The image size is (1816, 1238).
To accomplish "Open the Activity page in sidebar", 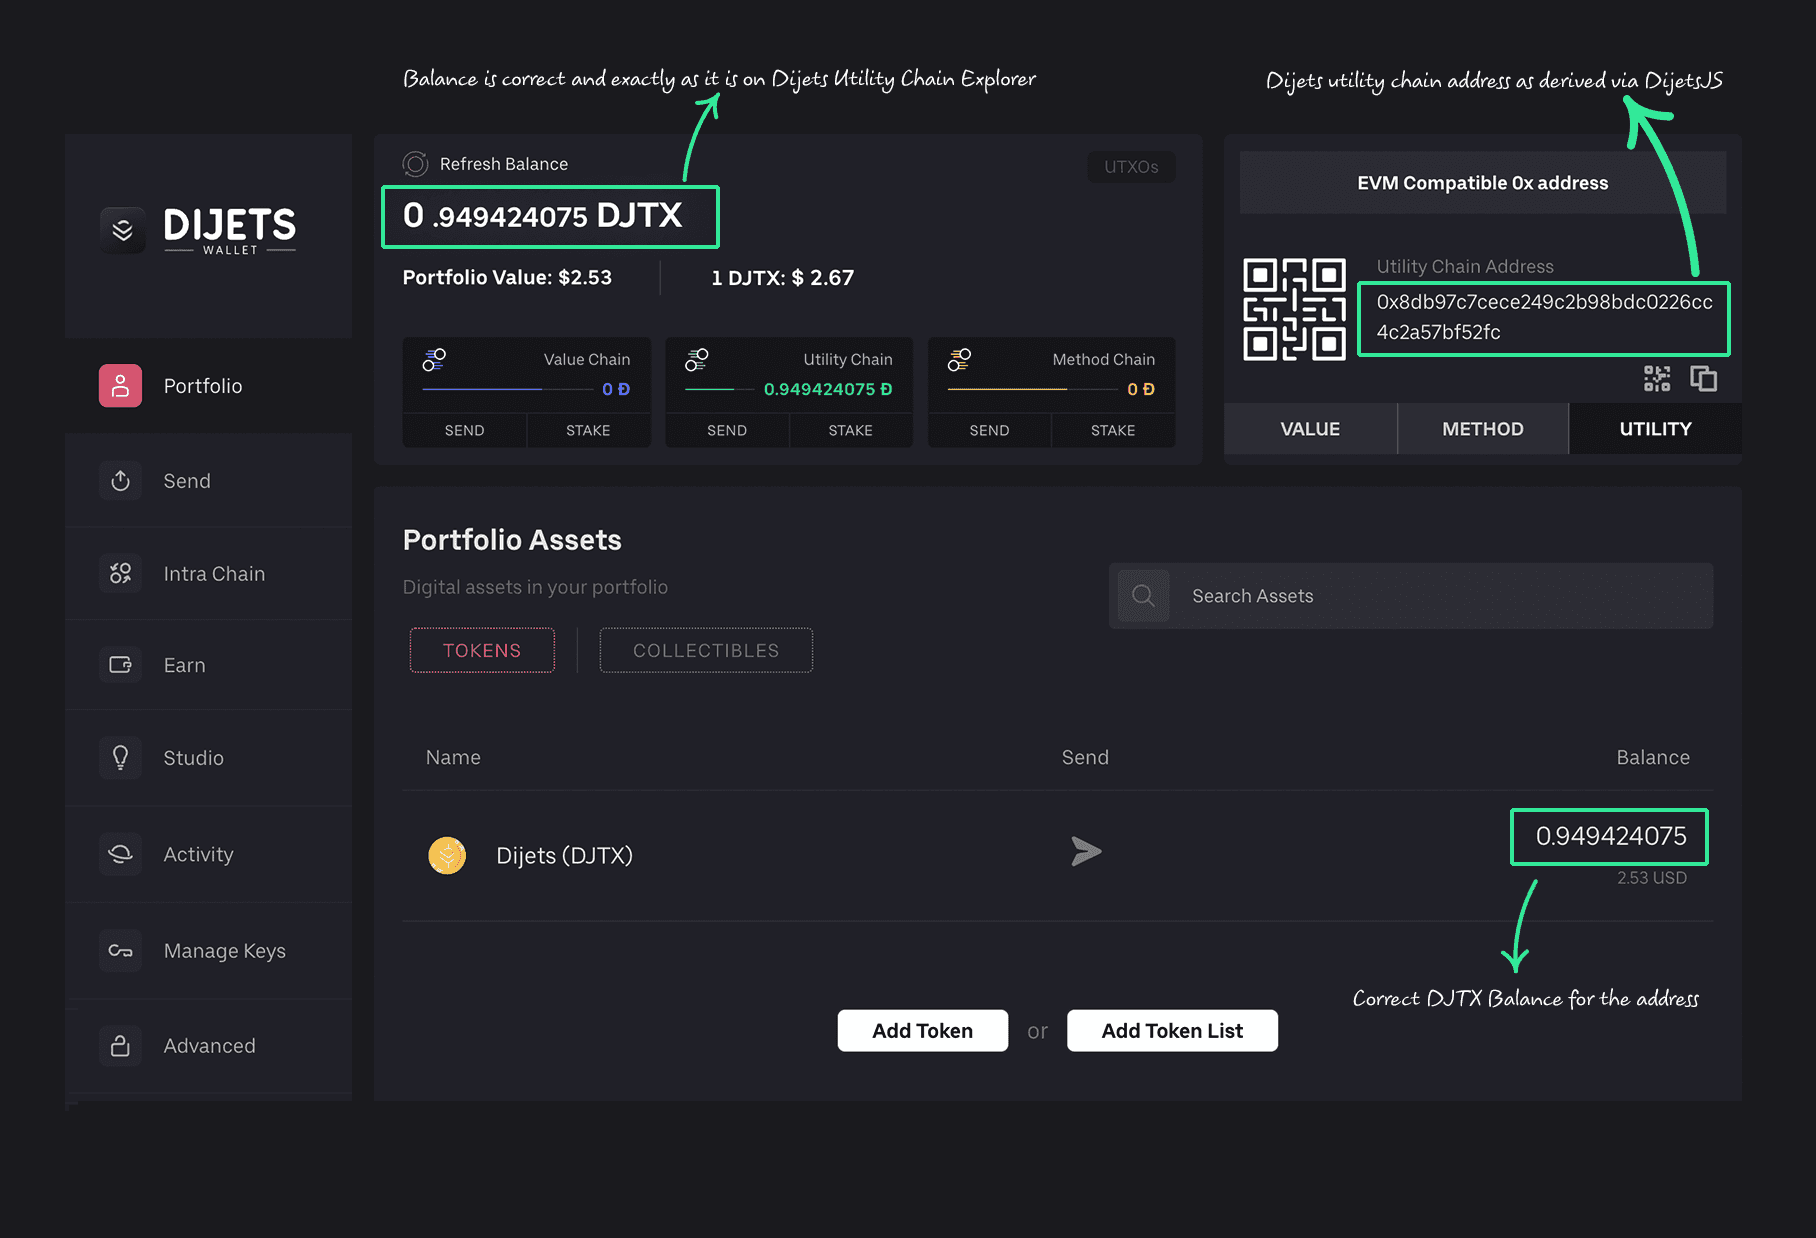I will [198, 855].
